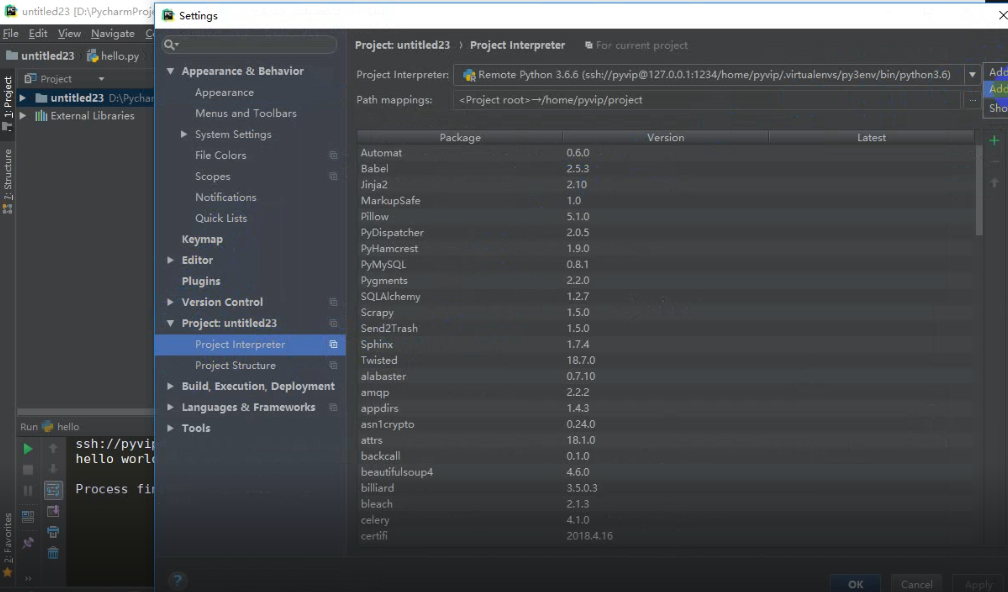Rerun hello with the green play icon
Image resolution: width=1008 pixels, height=592 pixels.
coord(28,449)
